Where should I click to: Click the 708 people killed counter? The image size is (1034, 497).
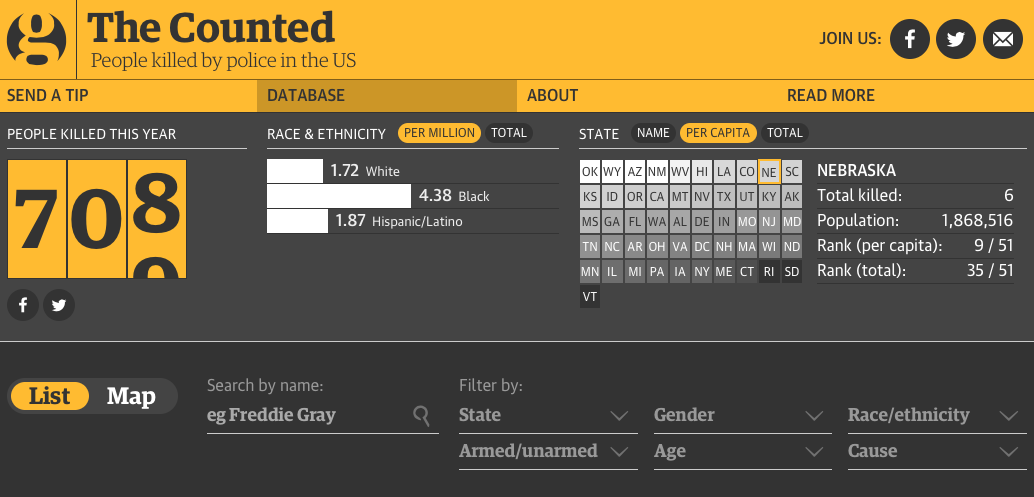click(97, 219)
